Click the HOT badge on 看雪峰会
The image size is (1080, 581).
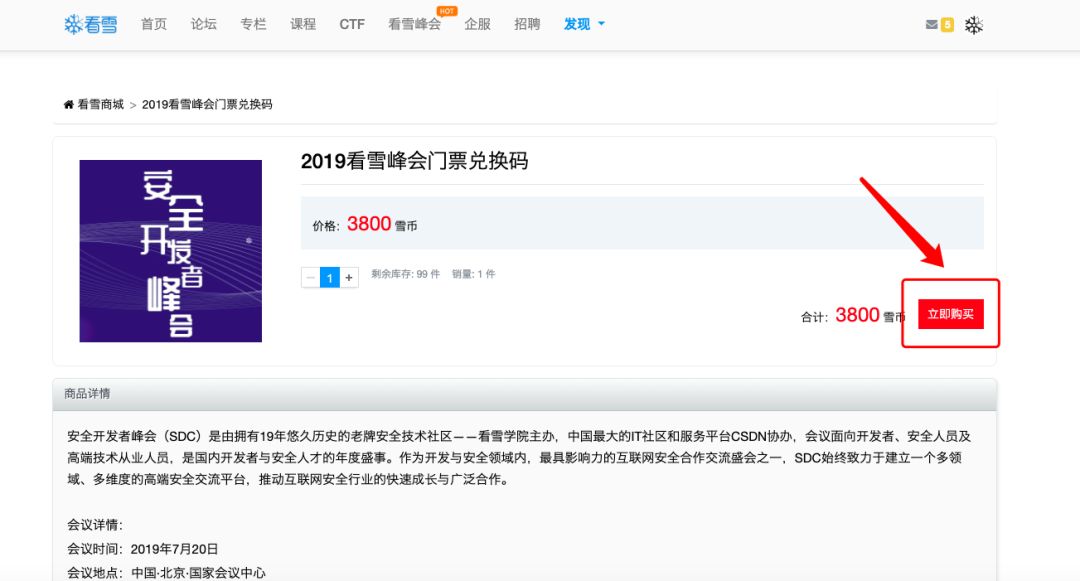pos(446,11)
